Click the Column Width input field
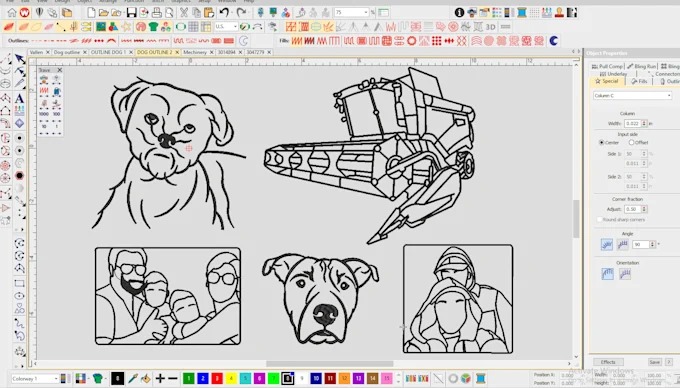The image size is (680, 388). pos(633,124)
